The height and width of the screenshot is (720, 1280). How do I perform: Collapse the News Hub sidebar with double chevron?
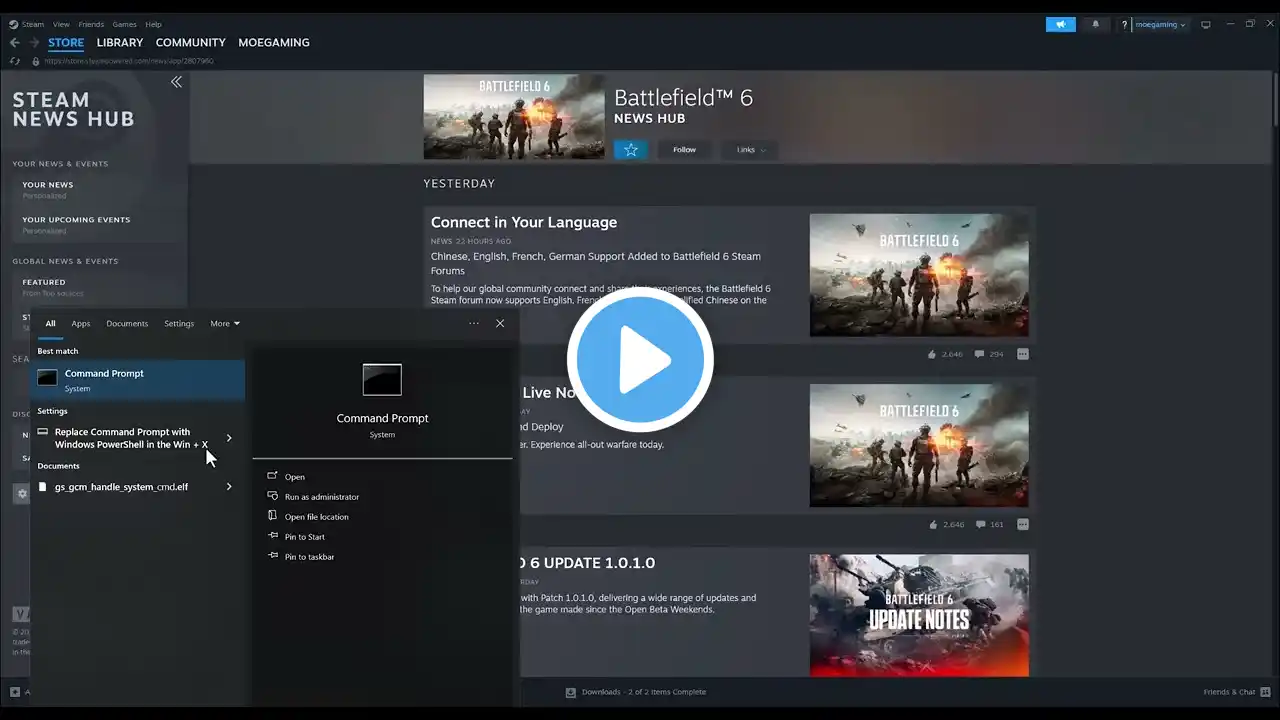click(176, 82)
